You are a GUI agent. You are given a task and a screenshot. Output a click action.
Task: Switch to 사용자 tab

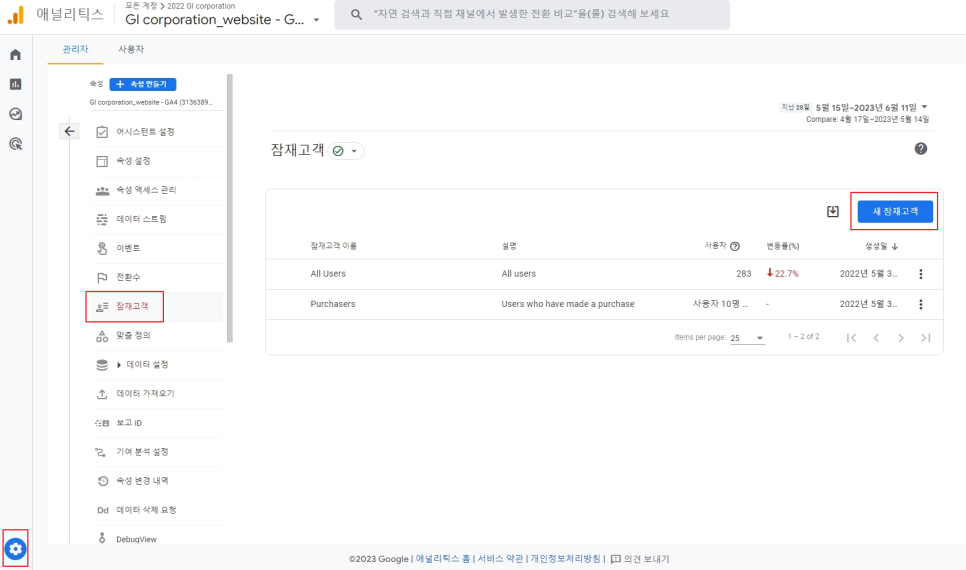pyautogui.click(x=131, y=49)
